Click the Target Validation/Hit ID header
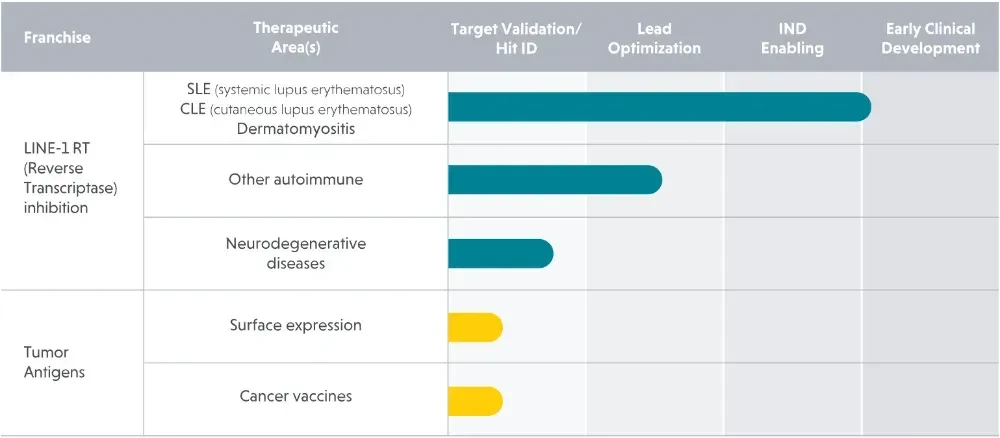Screen dimensions: 1000x438 pyautogui.click(x=516, y=38)
